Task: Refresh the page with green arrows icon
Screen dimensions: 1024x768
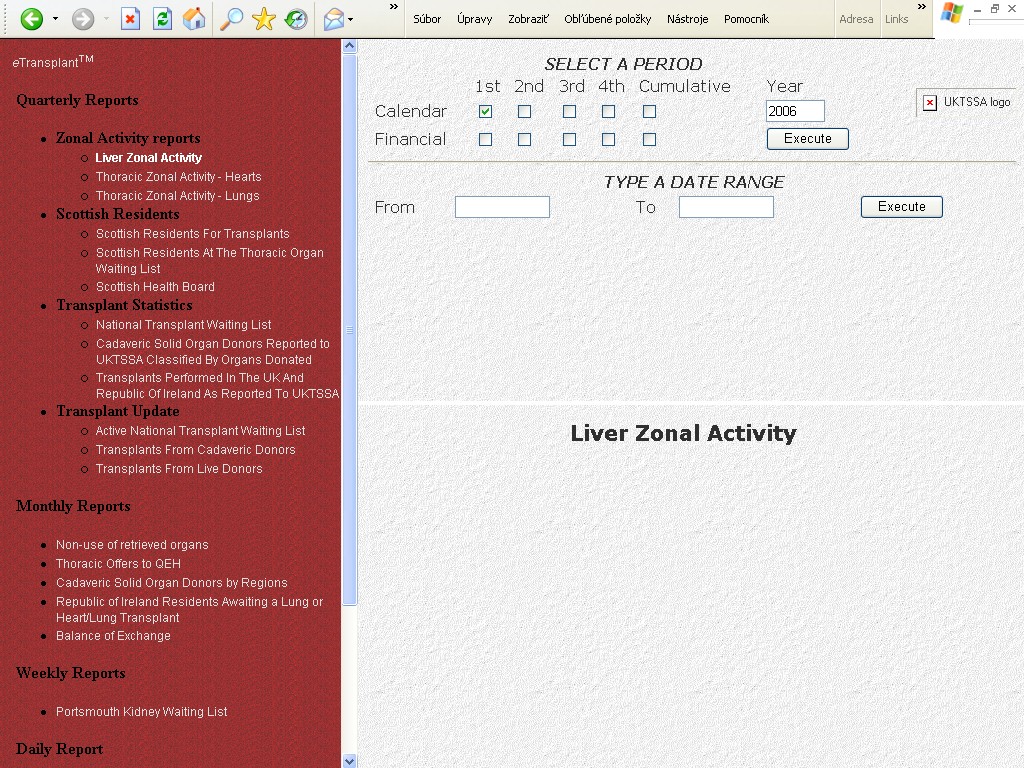Action: (162, 19)
